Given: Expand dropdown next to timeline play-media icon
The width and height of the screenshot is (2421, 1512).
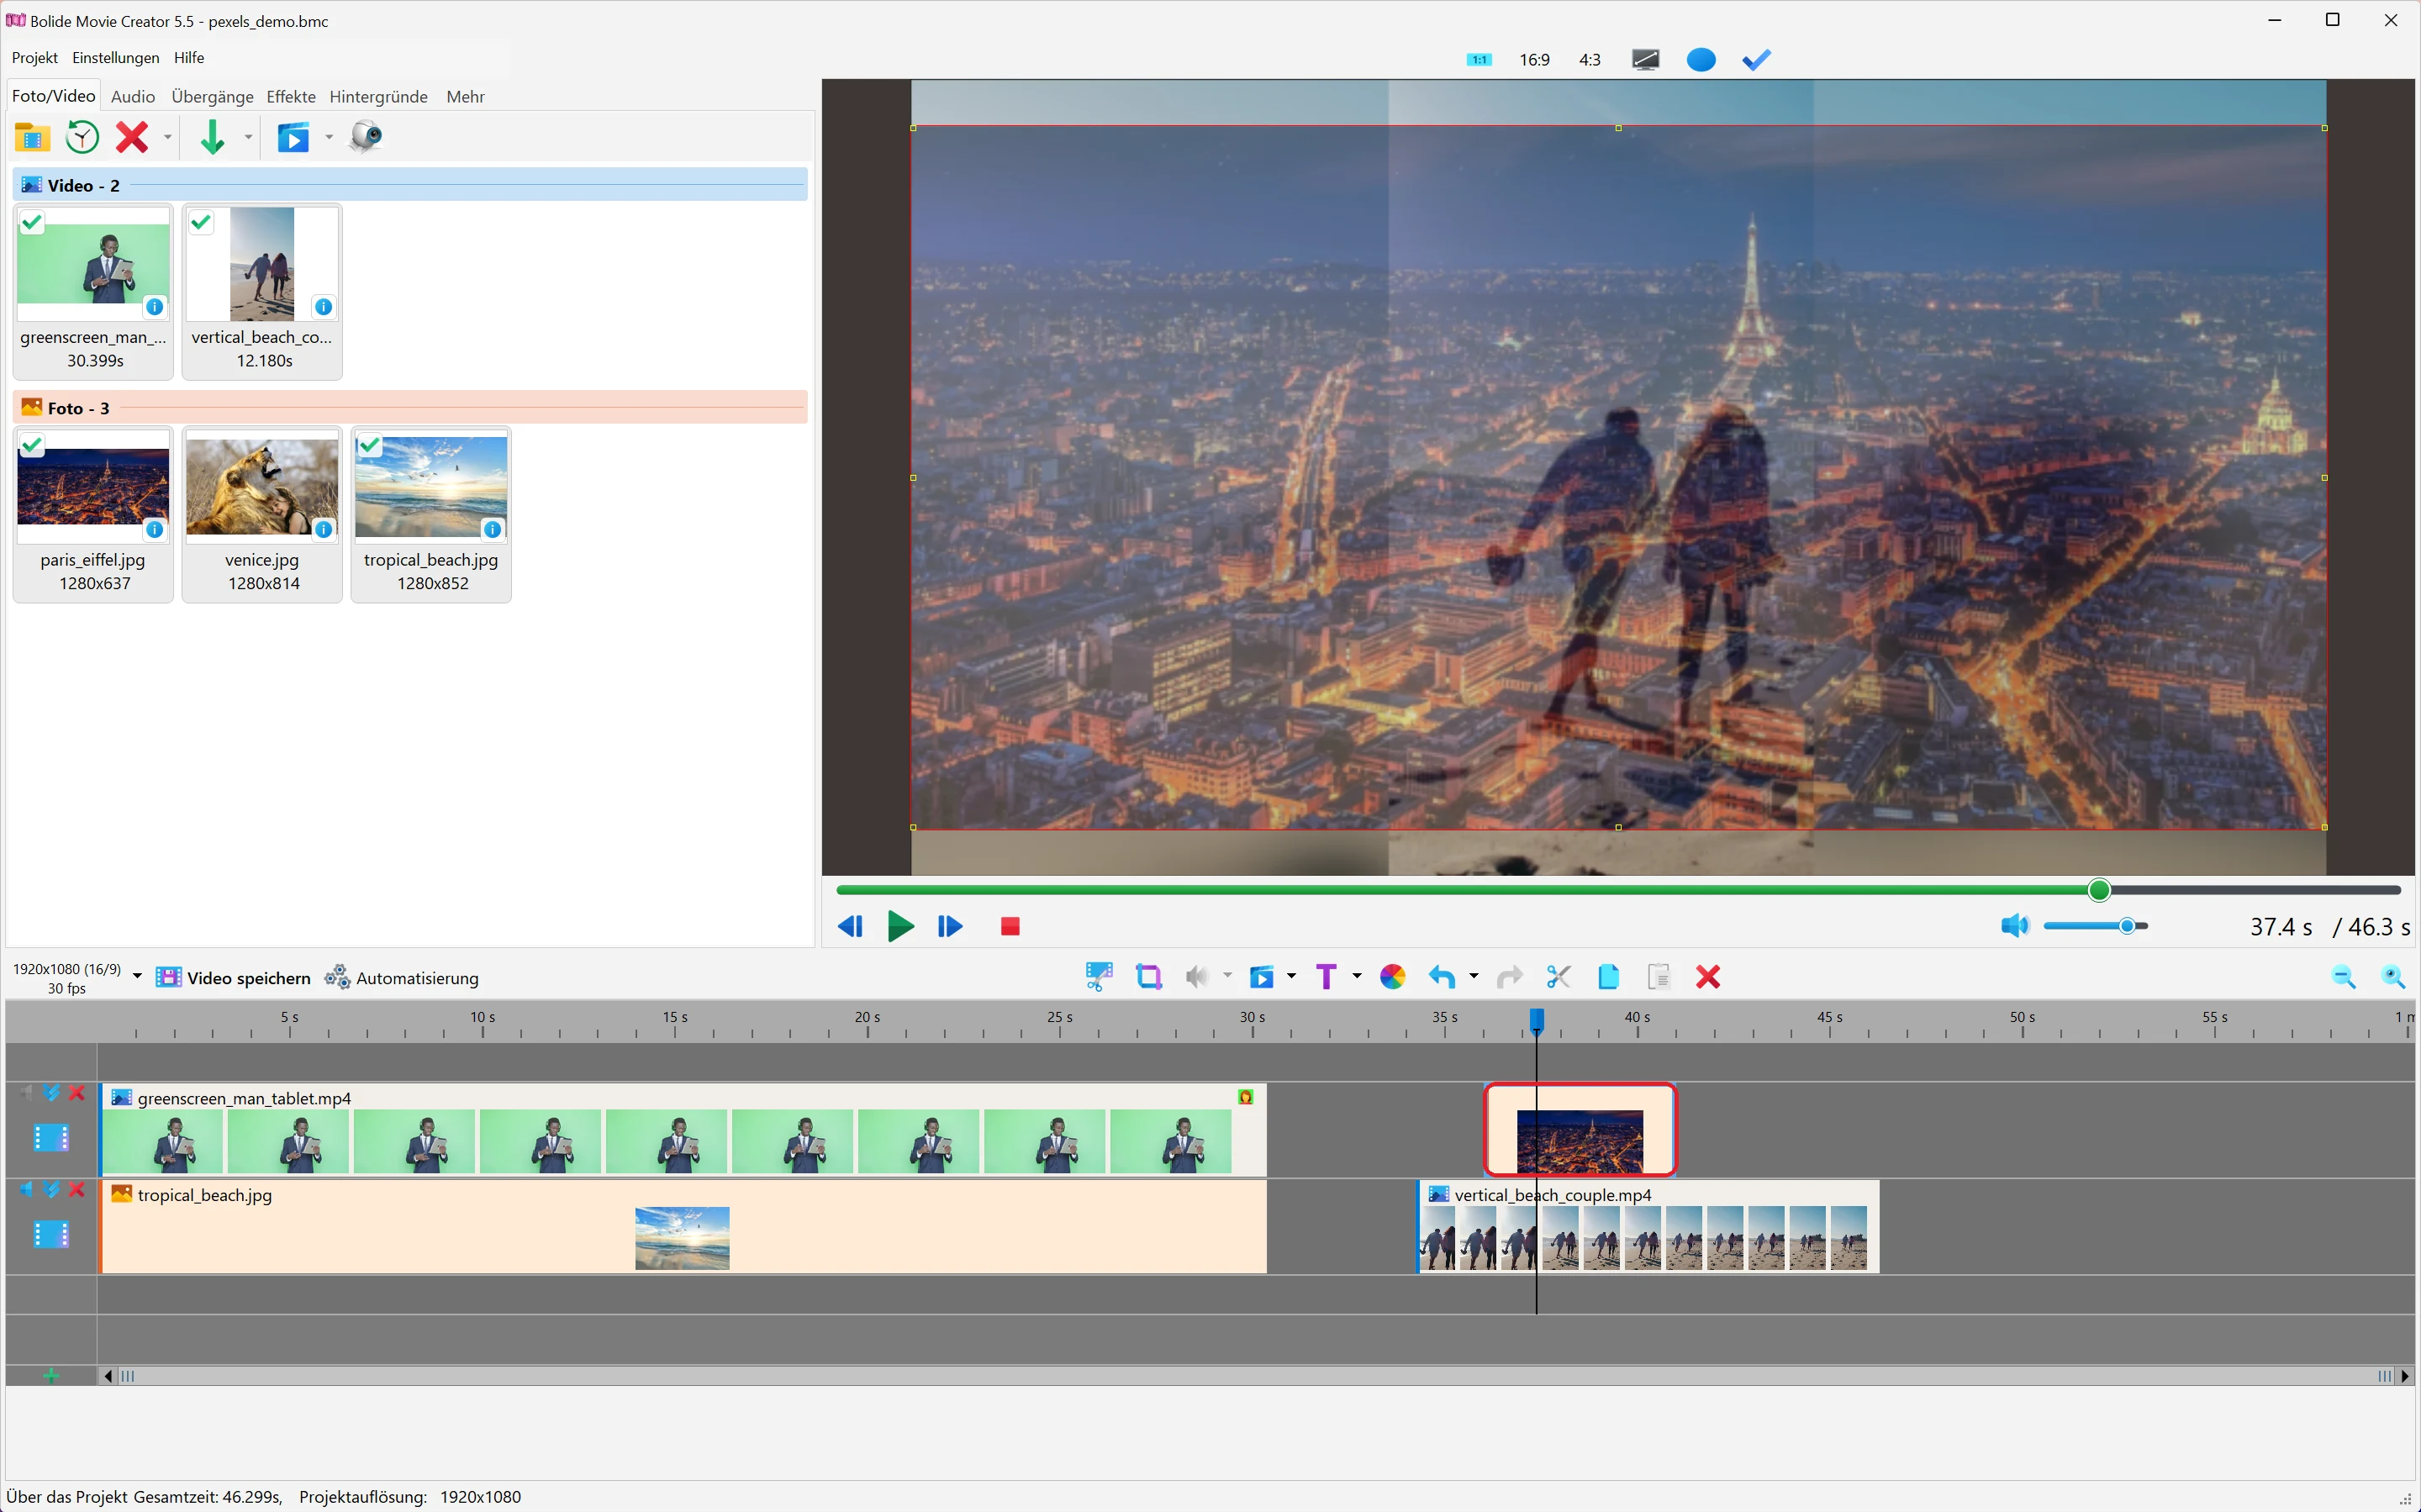Looking at the screenshot, I should click(x=1292, y=977).
